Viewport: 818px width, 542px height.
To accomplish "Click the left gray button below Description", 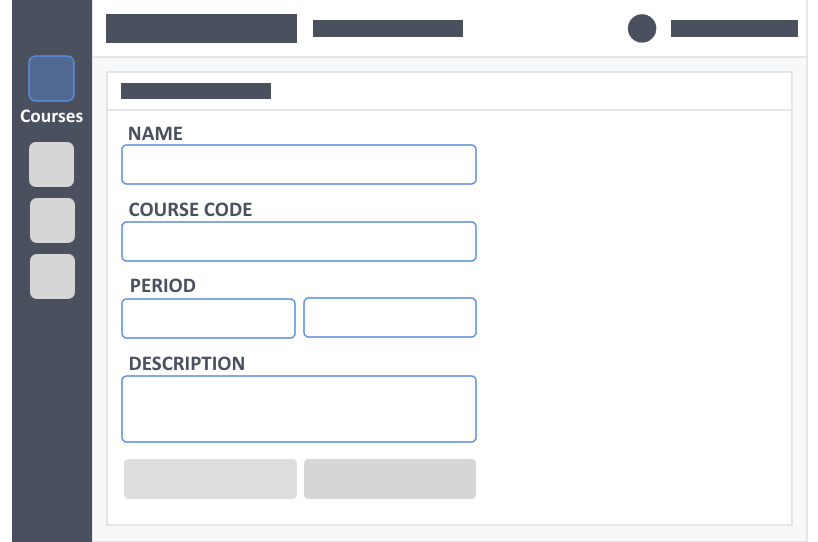I will (x=210, y=479).
